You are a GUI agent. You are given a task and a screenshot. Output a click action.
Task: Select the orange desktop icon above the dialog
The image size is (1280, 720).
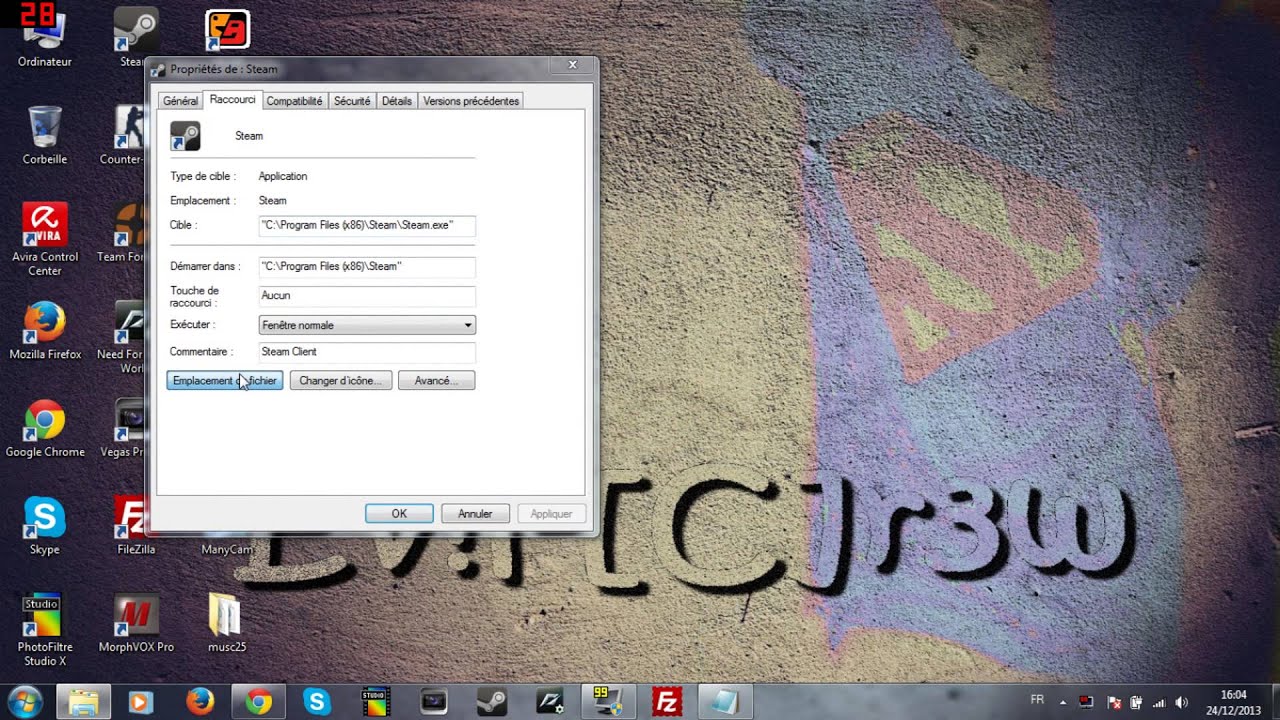tap(227, 30)
